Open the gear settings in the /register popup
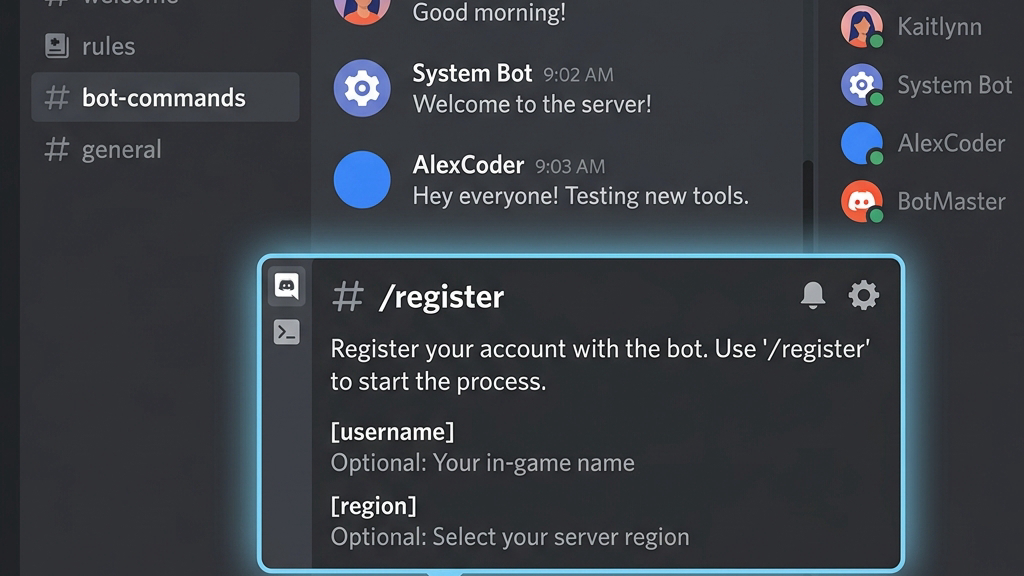 click(x=863, y=295)
